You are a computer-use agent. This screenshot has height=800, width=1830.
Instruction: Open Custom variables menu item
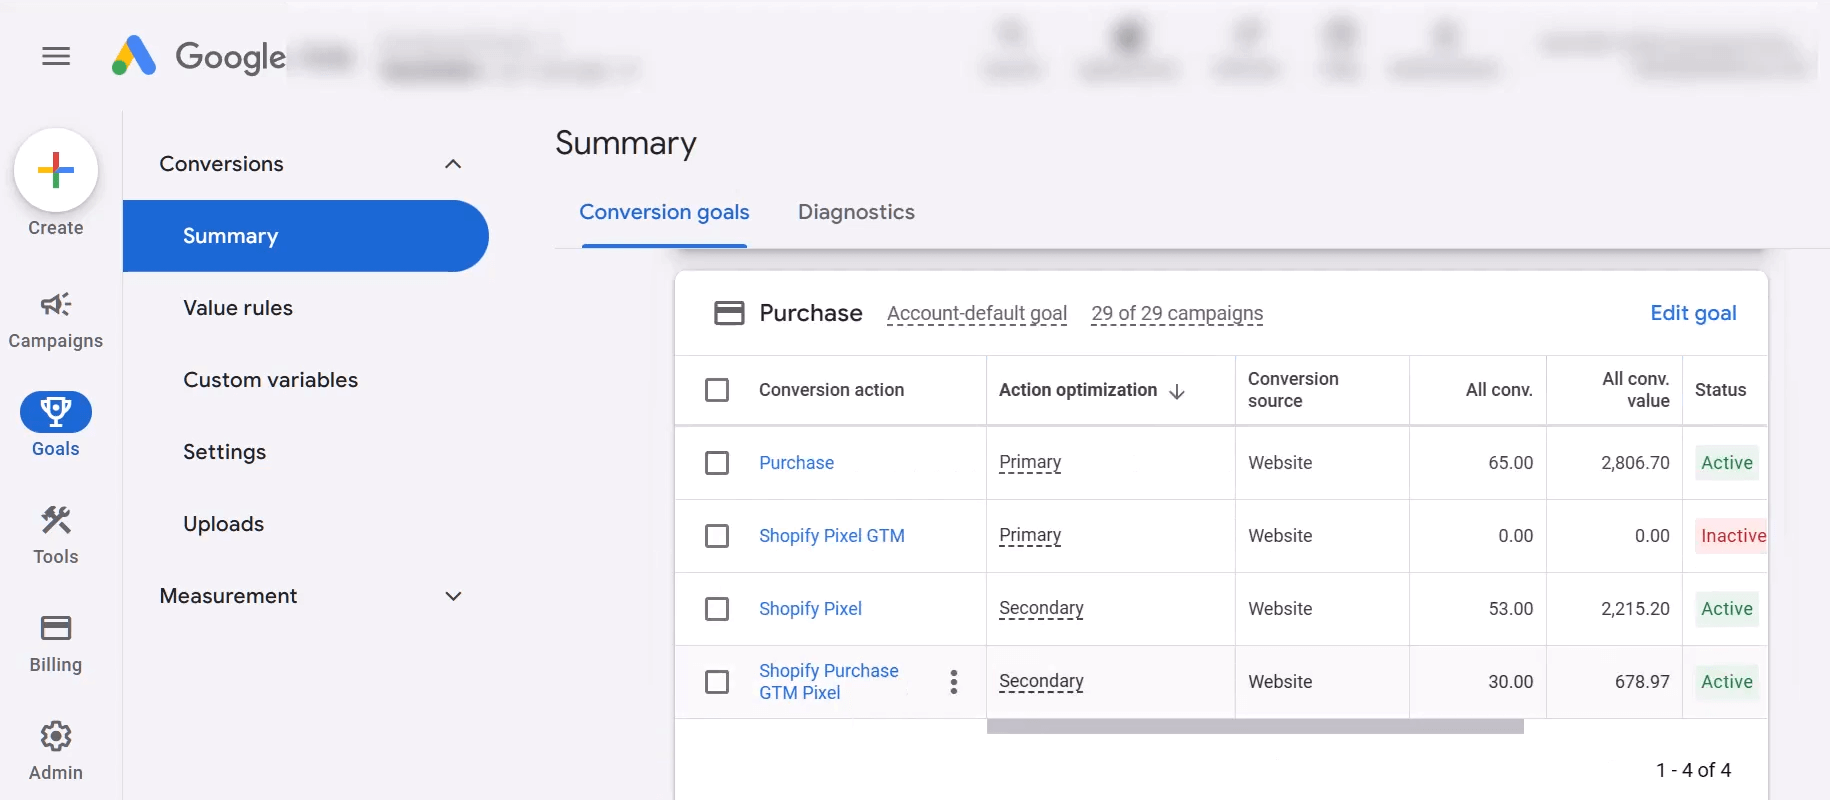[x=270, y=380]
